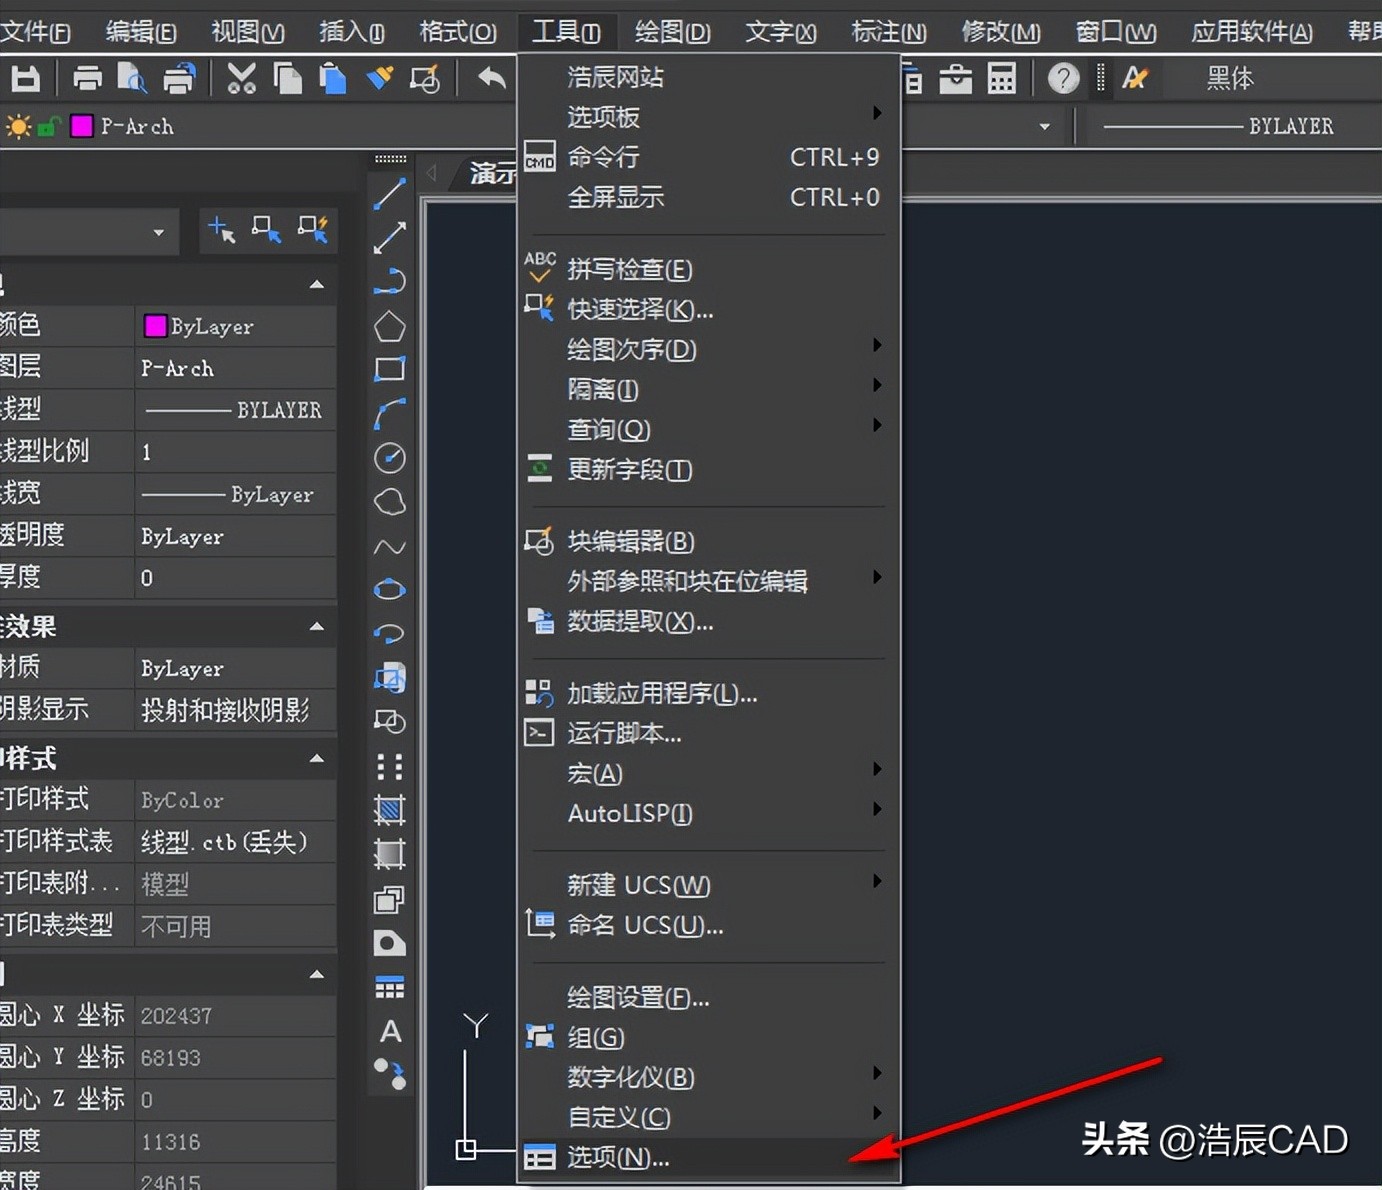Viewport: 1382px width, 1190px height.
Task: Click 选项(N) to open Options dialog
Action: (620, 1157)
